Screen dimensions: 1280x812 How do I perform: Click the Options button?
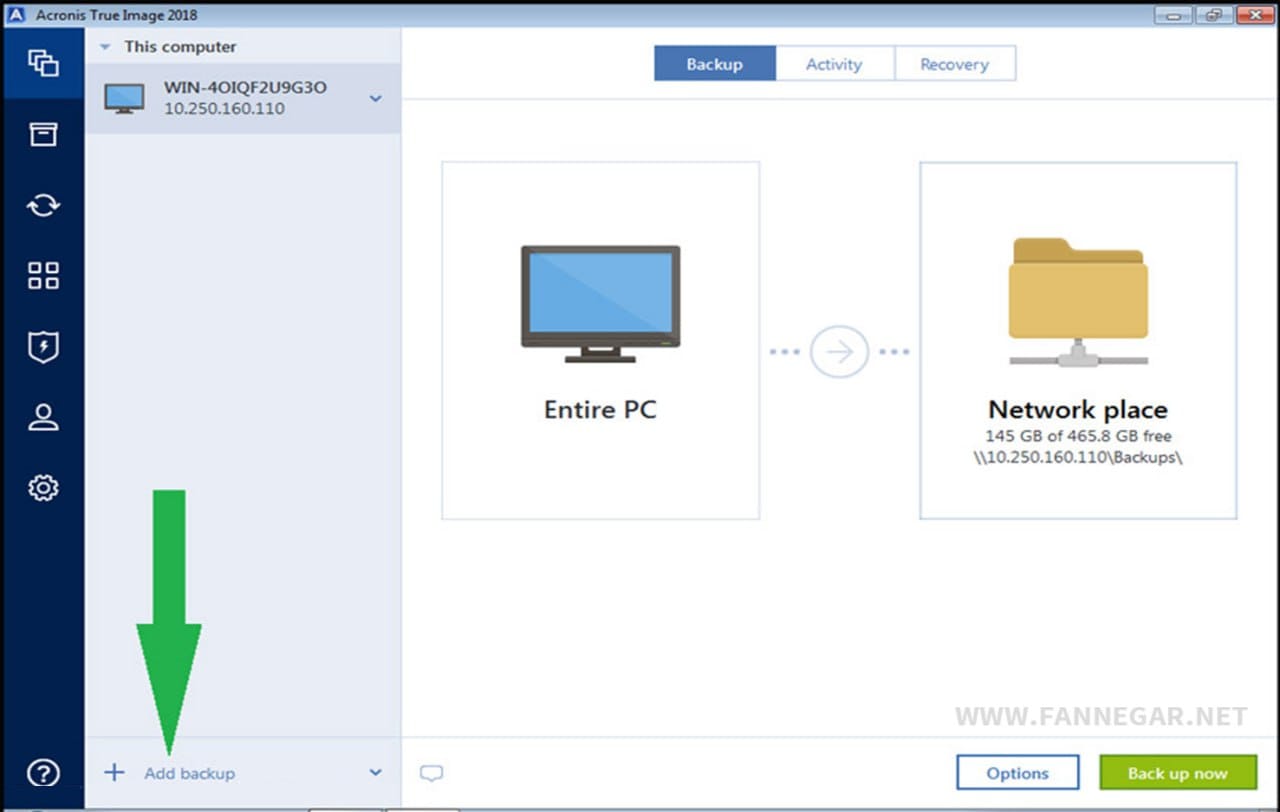(1017, 773)
